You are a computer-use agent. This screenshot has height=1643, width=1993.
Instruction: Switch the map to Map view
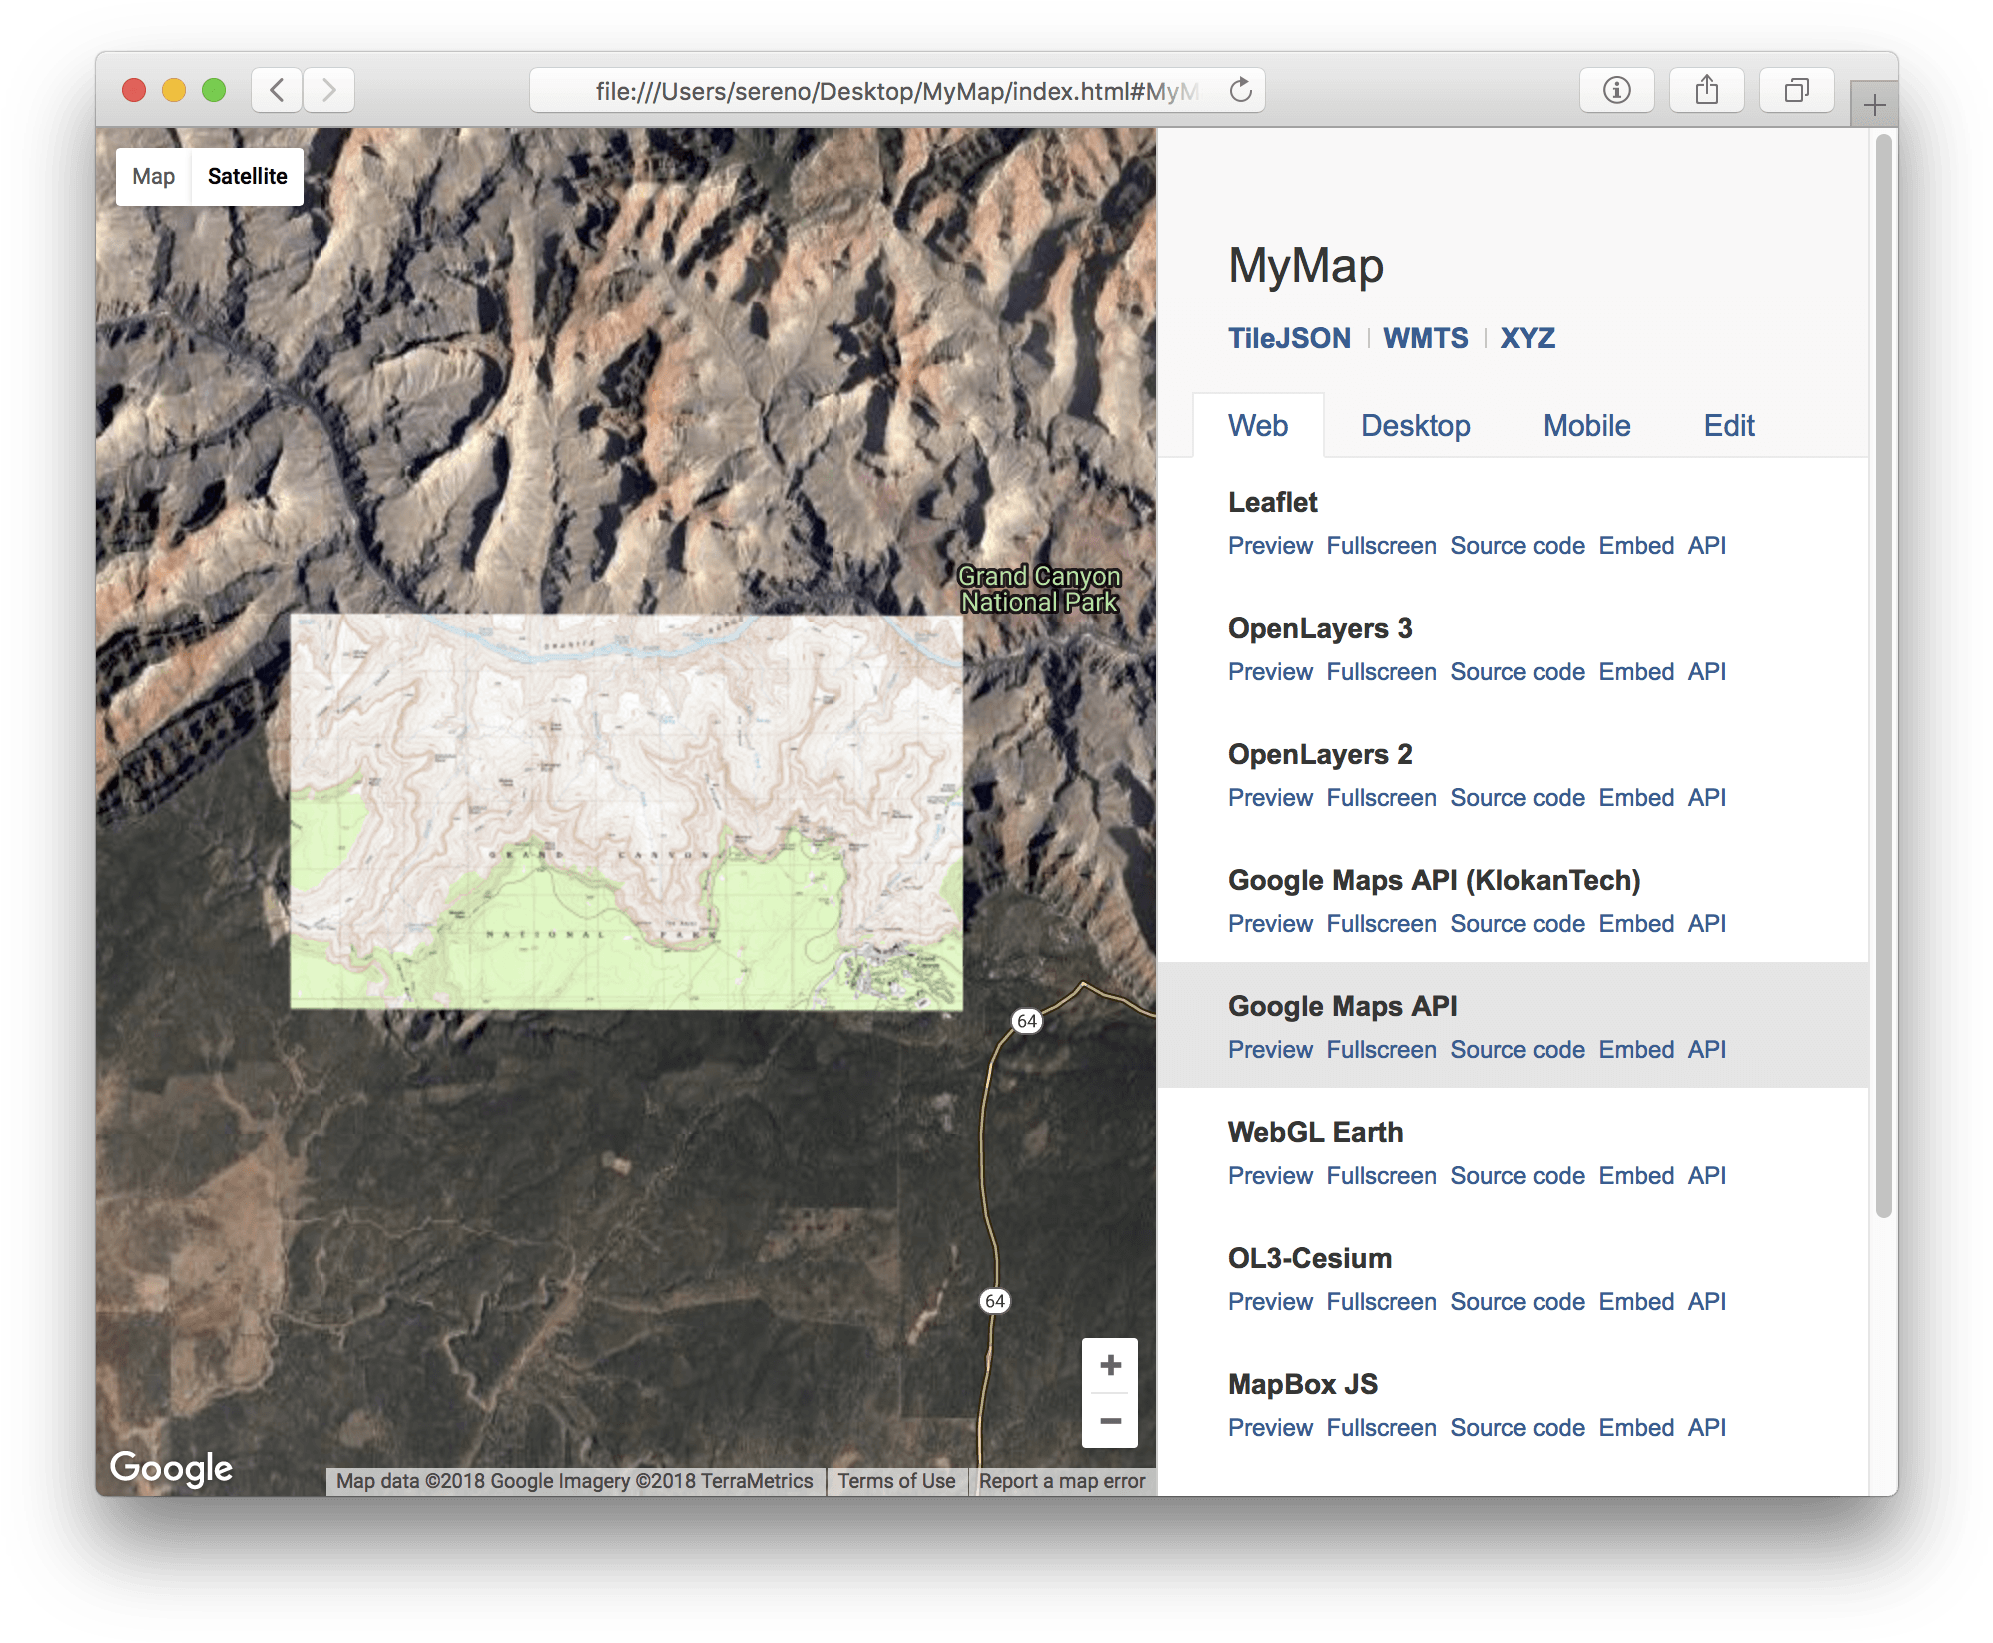[152, 176]
